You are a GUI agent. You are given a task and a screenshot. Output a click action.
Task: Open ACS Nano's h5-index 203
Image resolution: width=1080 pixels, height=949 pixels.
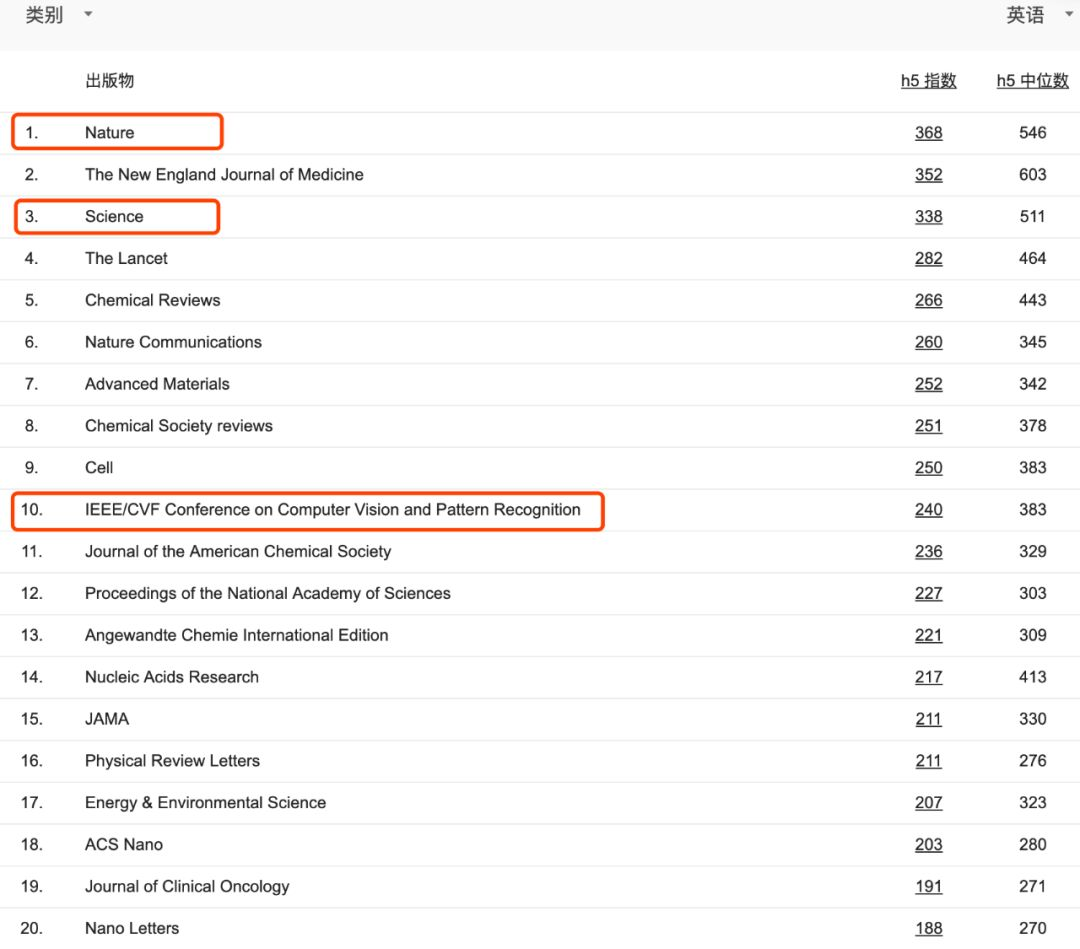pyautogui.click(x=928, y=845)
